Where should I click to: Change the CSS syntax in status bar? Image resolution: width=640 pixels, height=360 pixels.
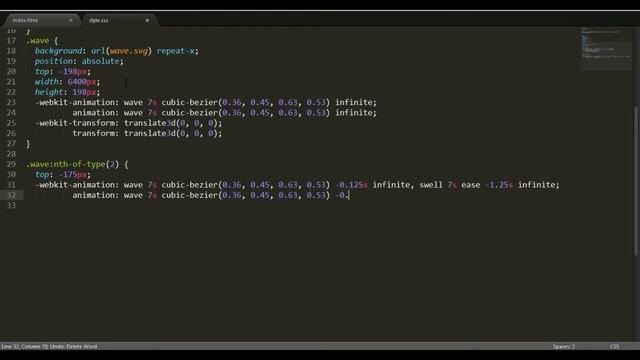(x=614, y=347)
